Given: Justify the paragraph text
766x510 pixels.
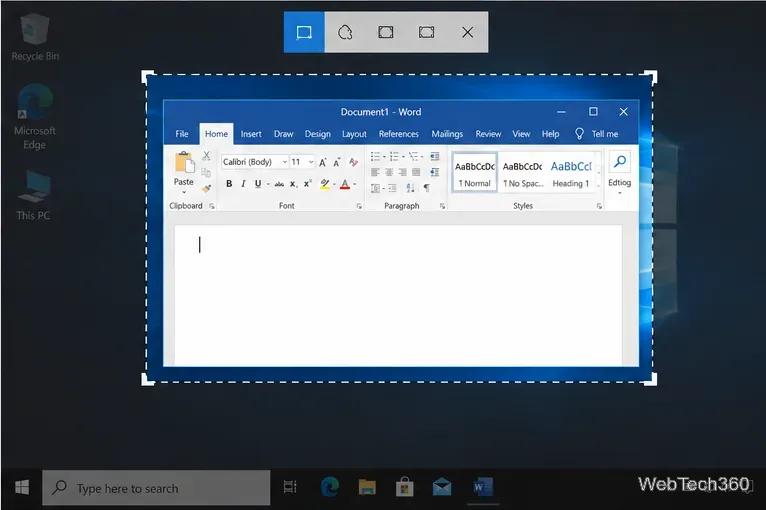Looking at the screenshot, I should click(x=416, y=172).
